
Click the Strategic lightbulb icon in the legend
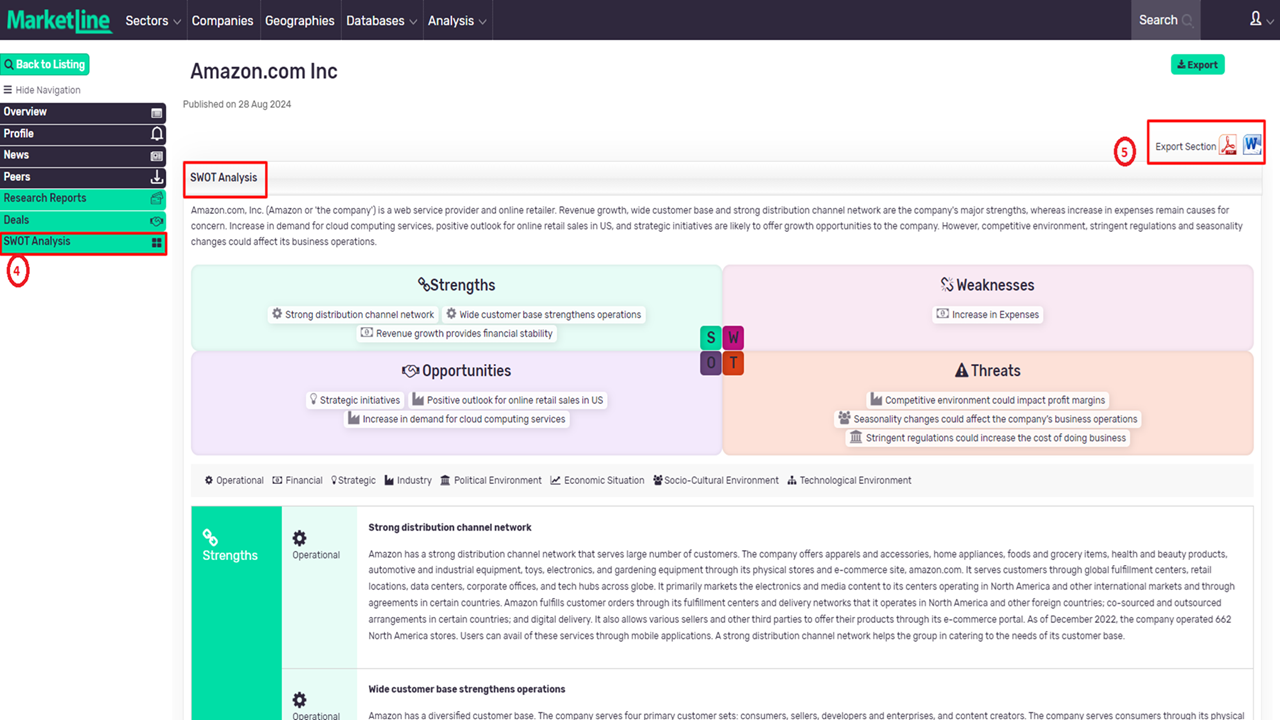[x=334, y=480]
